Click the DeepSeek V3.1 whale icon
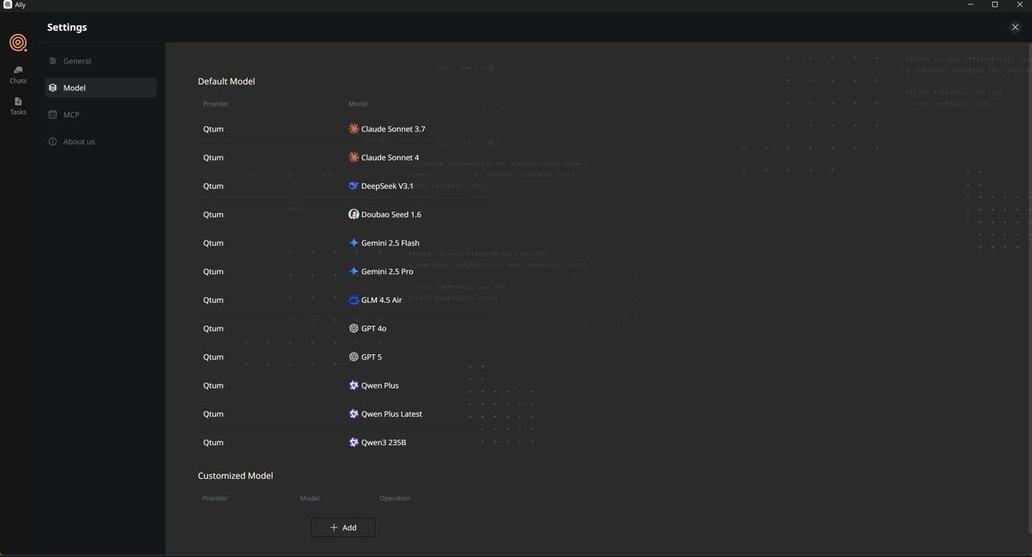 click(x=353, y=186)
